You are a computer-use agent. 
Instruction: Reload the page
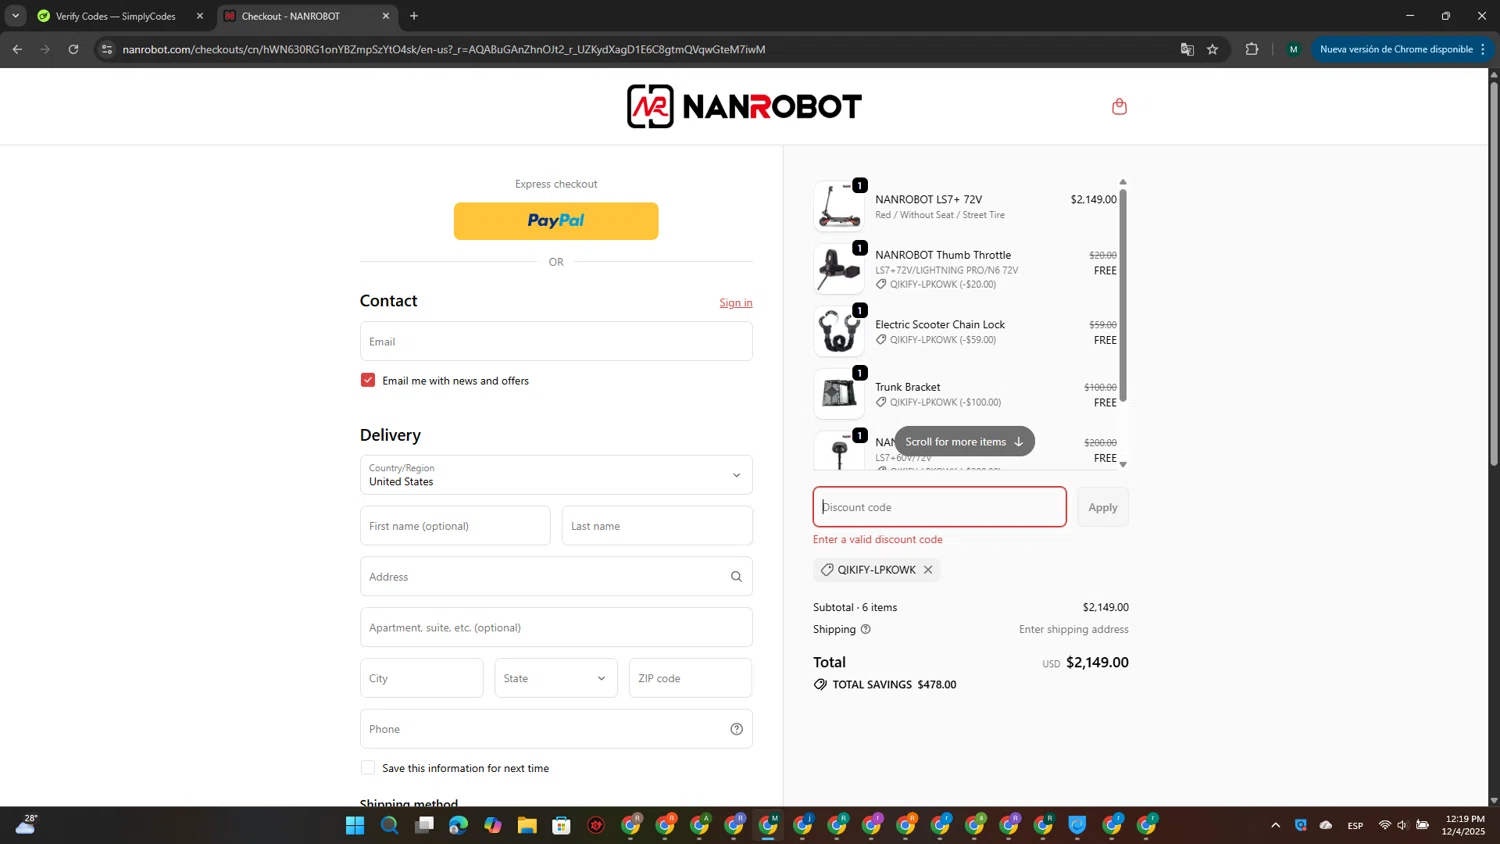tap(73, 49)
